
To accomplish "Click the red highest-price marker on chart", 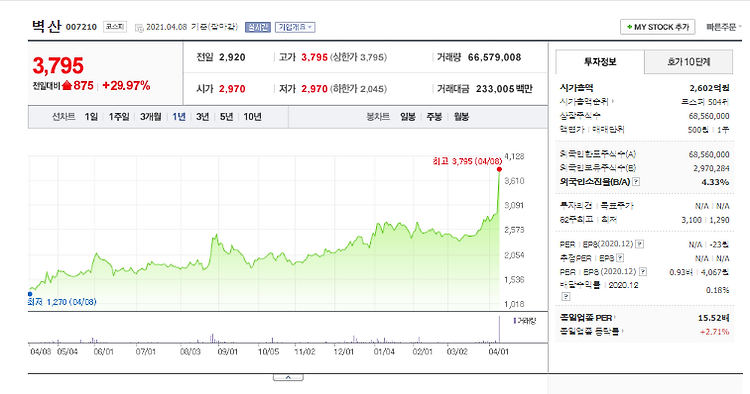I will click(x=499, y=169).
